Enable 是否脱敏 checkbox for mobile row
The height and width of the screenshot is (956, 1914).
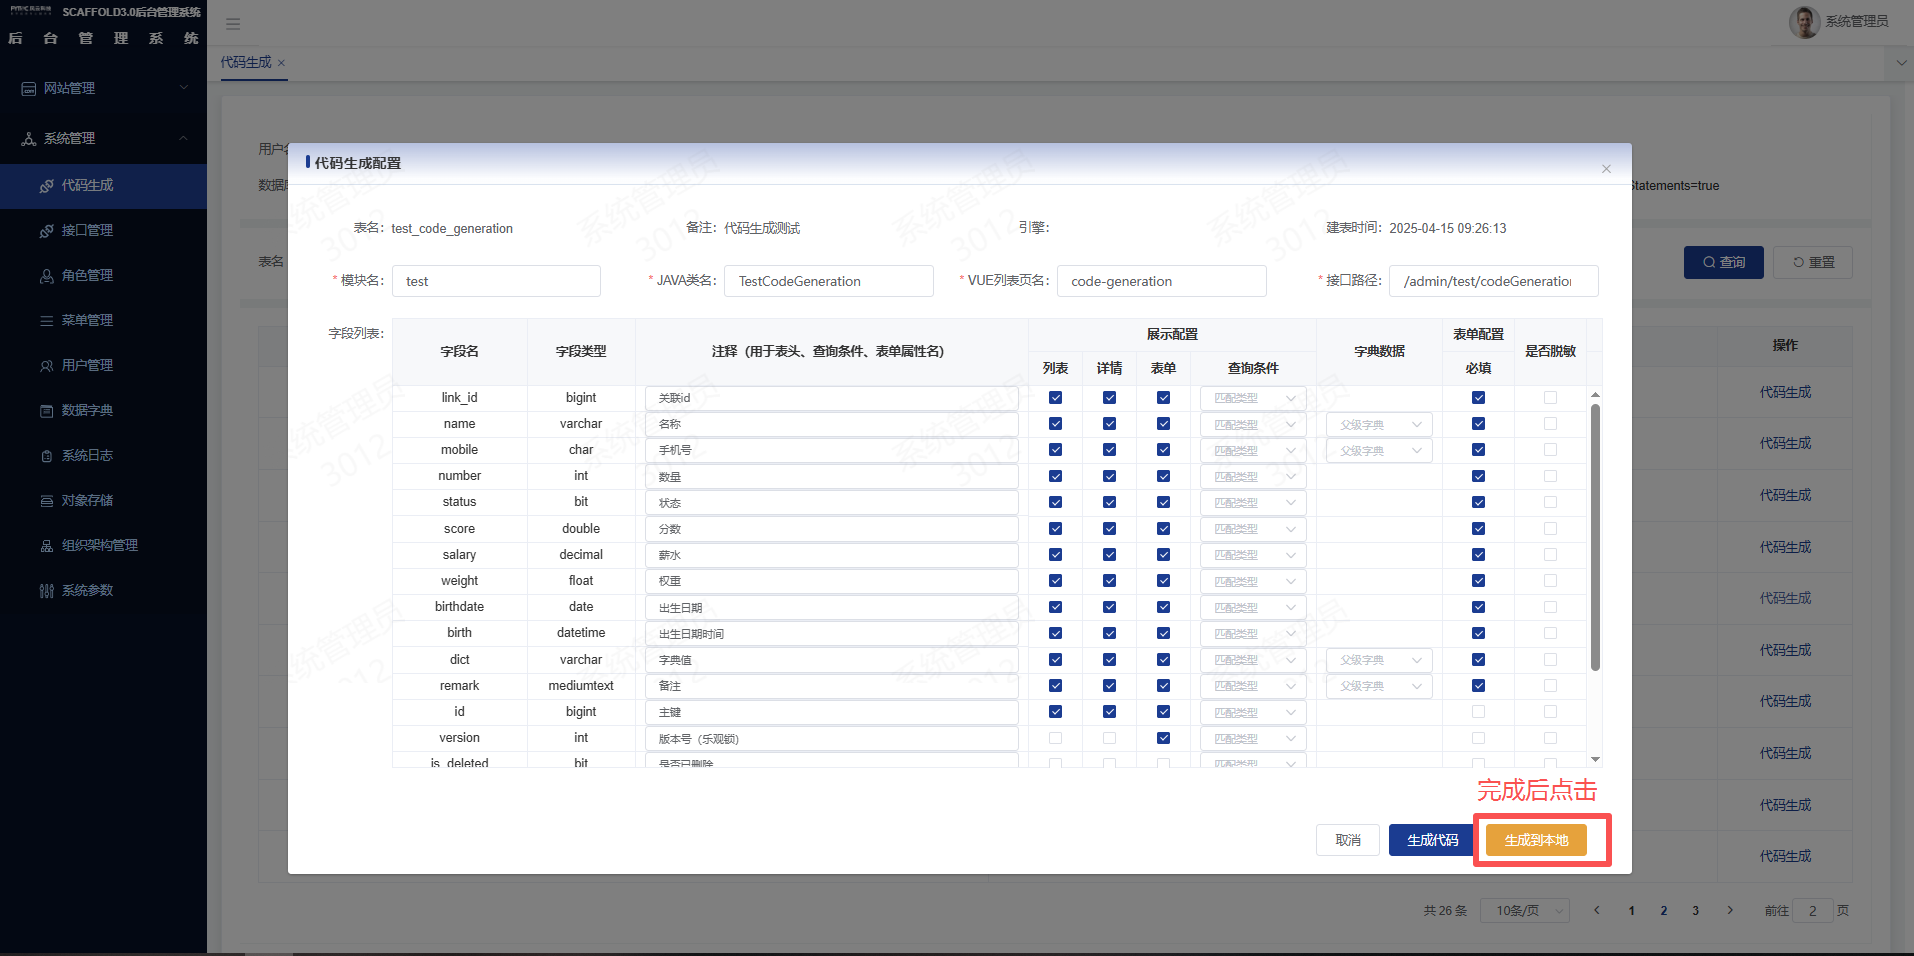pos(1550,450)
